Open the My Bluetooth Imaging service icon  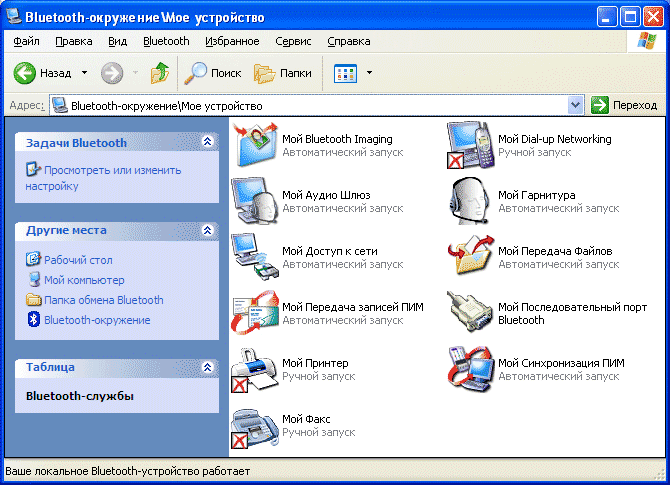(x=256, y=144)
